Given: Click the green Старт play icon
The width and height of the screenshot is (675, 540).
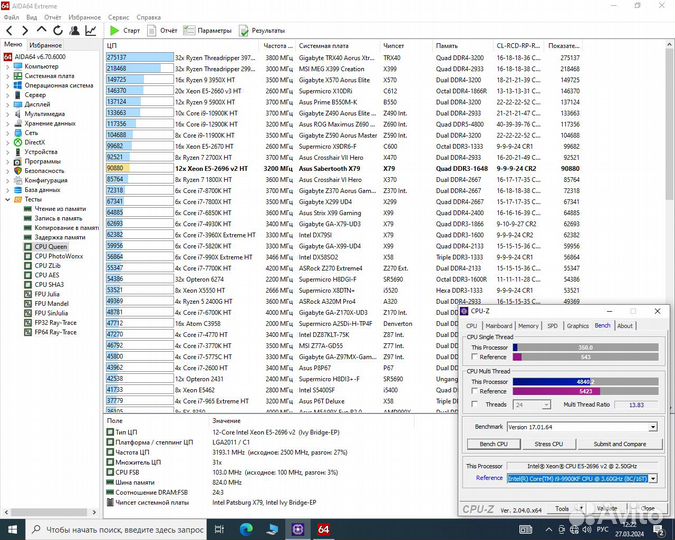Looking at the screenshot, I should click(114, 31).
